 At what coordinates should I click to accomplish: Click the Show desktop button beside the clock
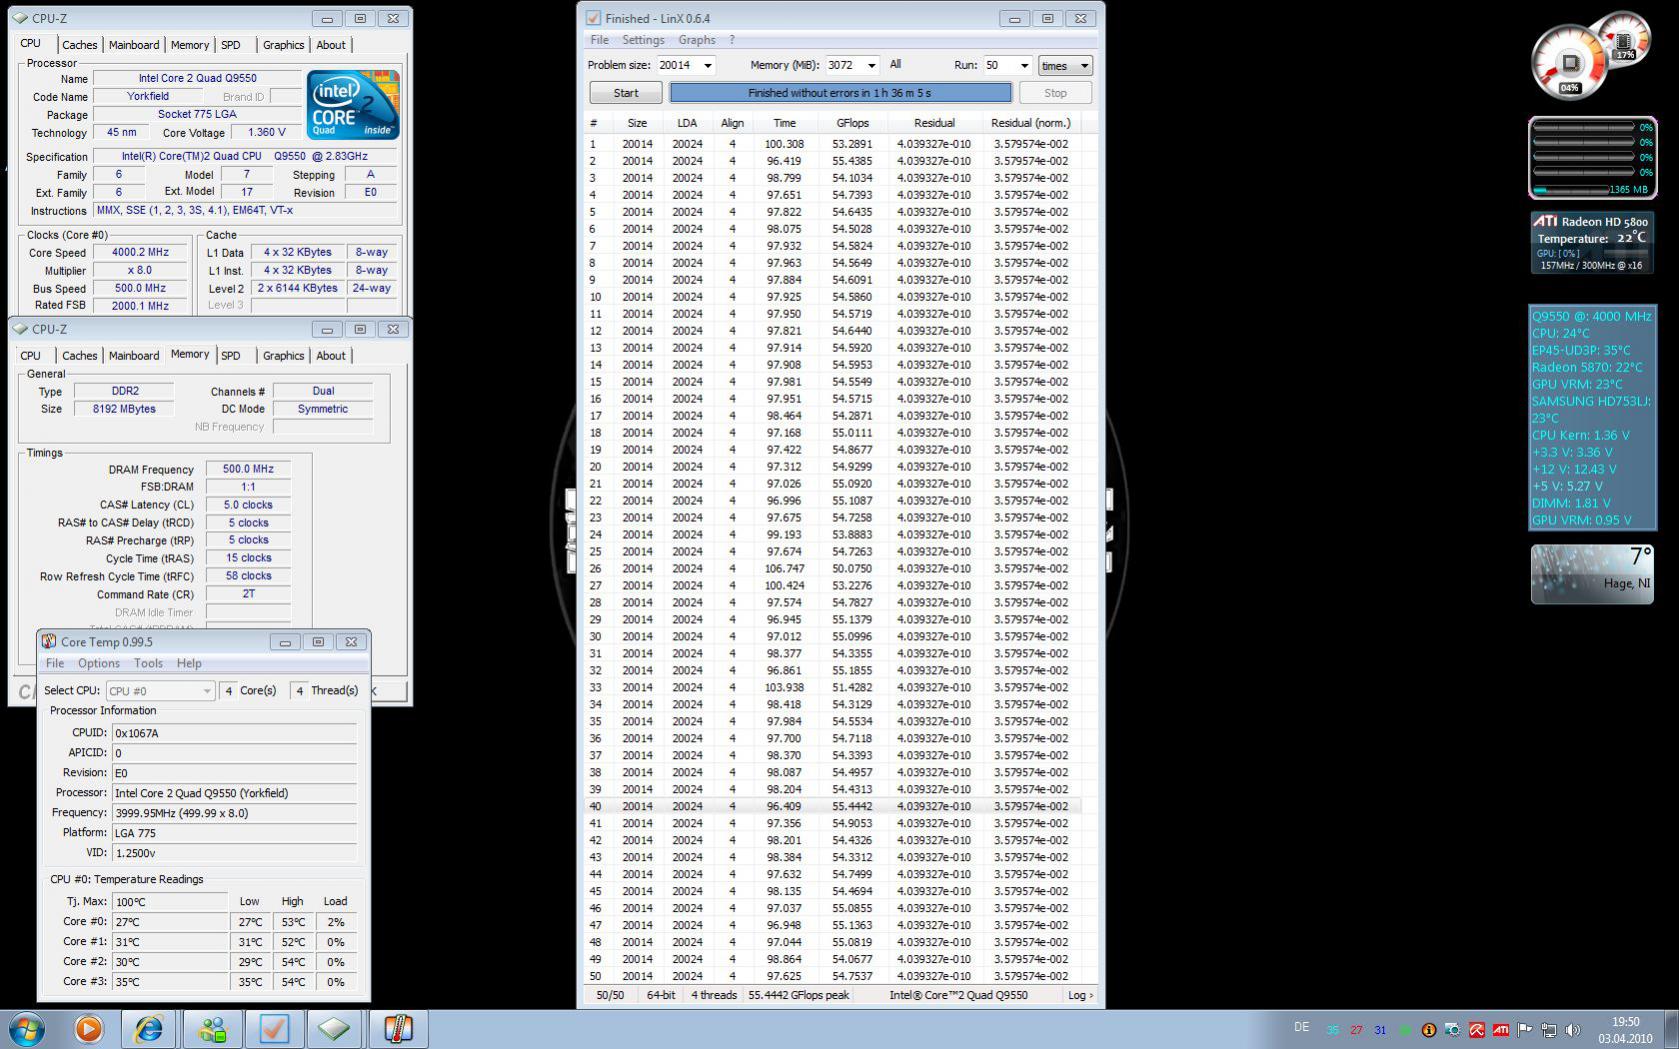pyautogui.click(x=1671, y=1029)
